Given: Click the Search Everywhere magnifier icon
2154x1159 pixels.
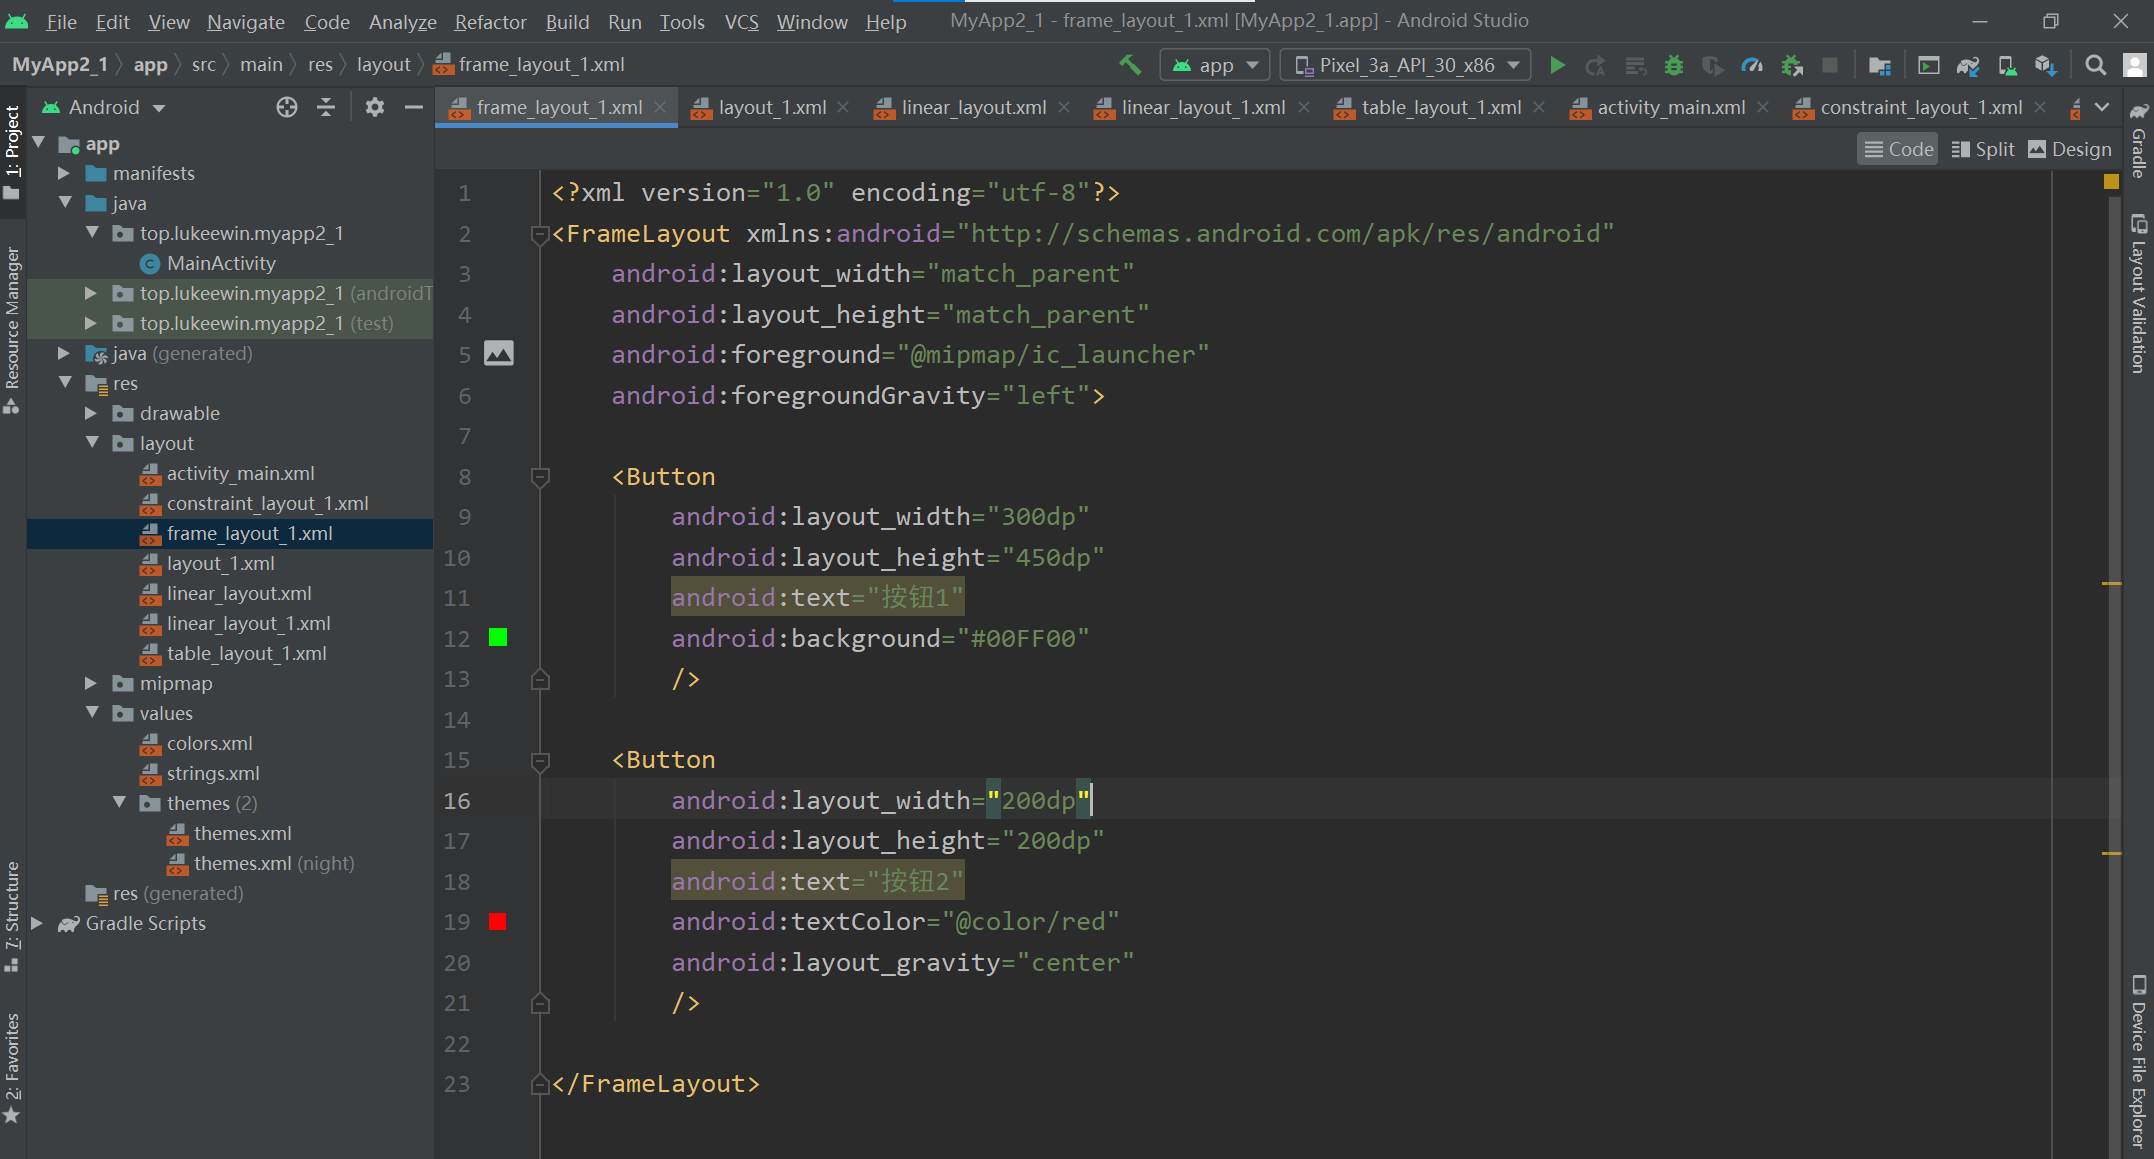Looking at the screenshot, I should pos(2095,66).
